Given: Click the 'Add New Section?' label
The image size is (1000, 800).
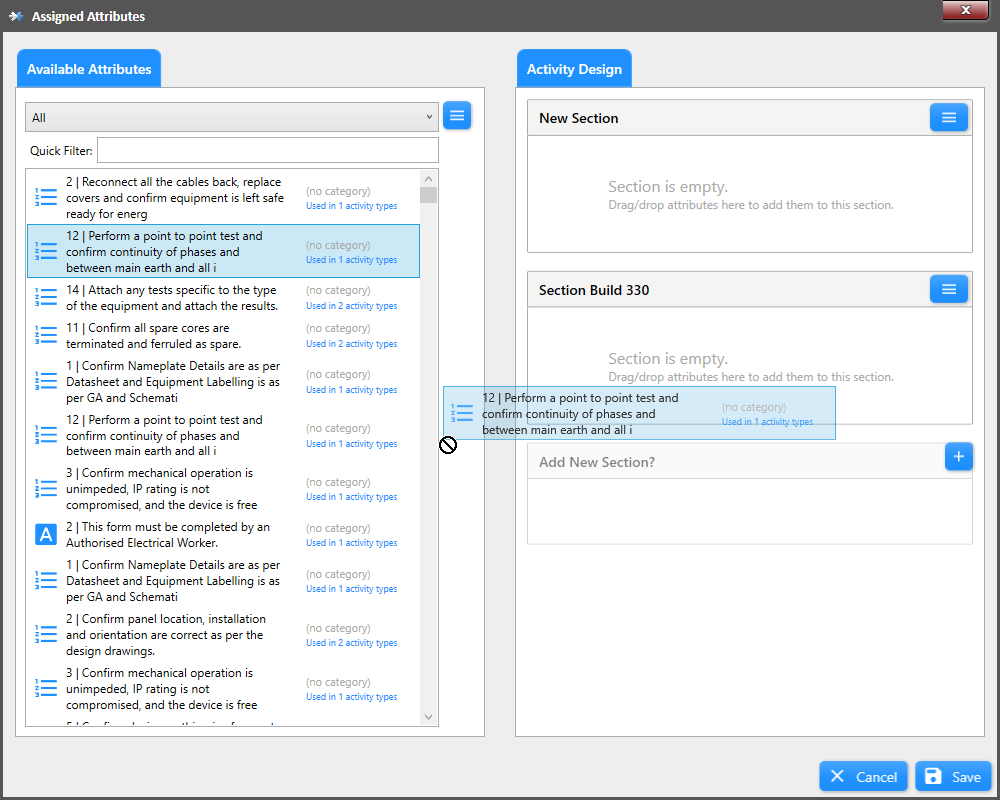Looking at the screenshot, I should click(x=597, y=462).
